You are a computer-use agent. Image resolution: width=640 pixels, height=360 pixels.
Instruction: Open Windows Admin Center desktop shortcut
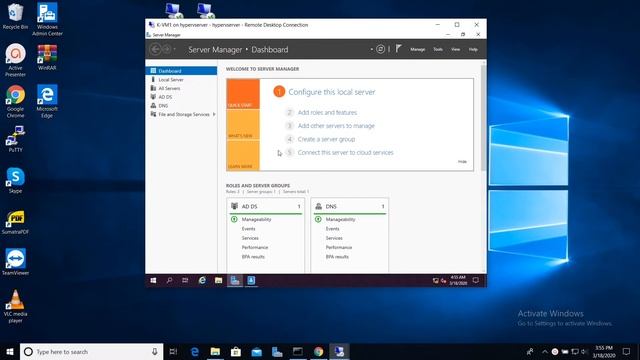[47, 19]
